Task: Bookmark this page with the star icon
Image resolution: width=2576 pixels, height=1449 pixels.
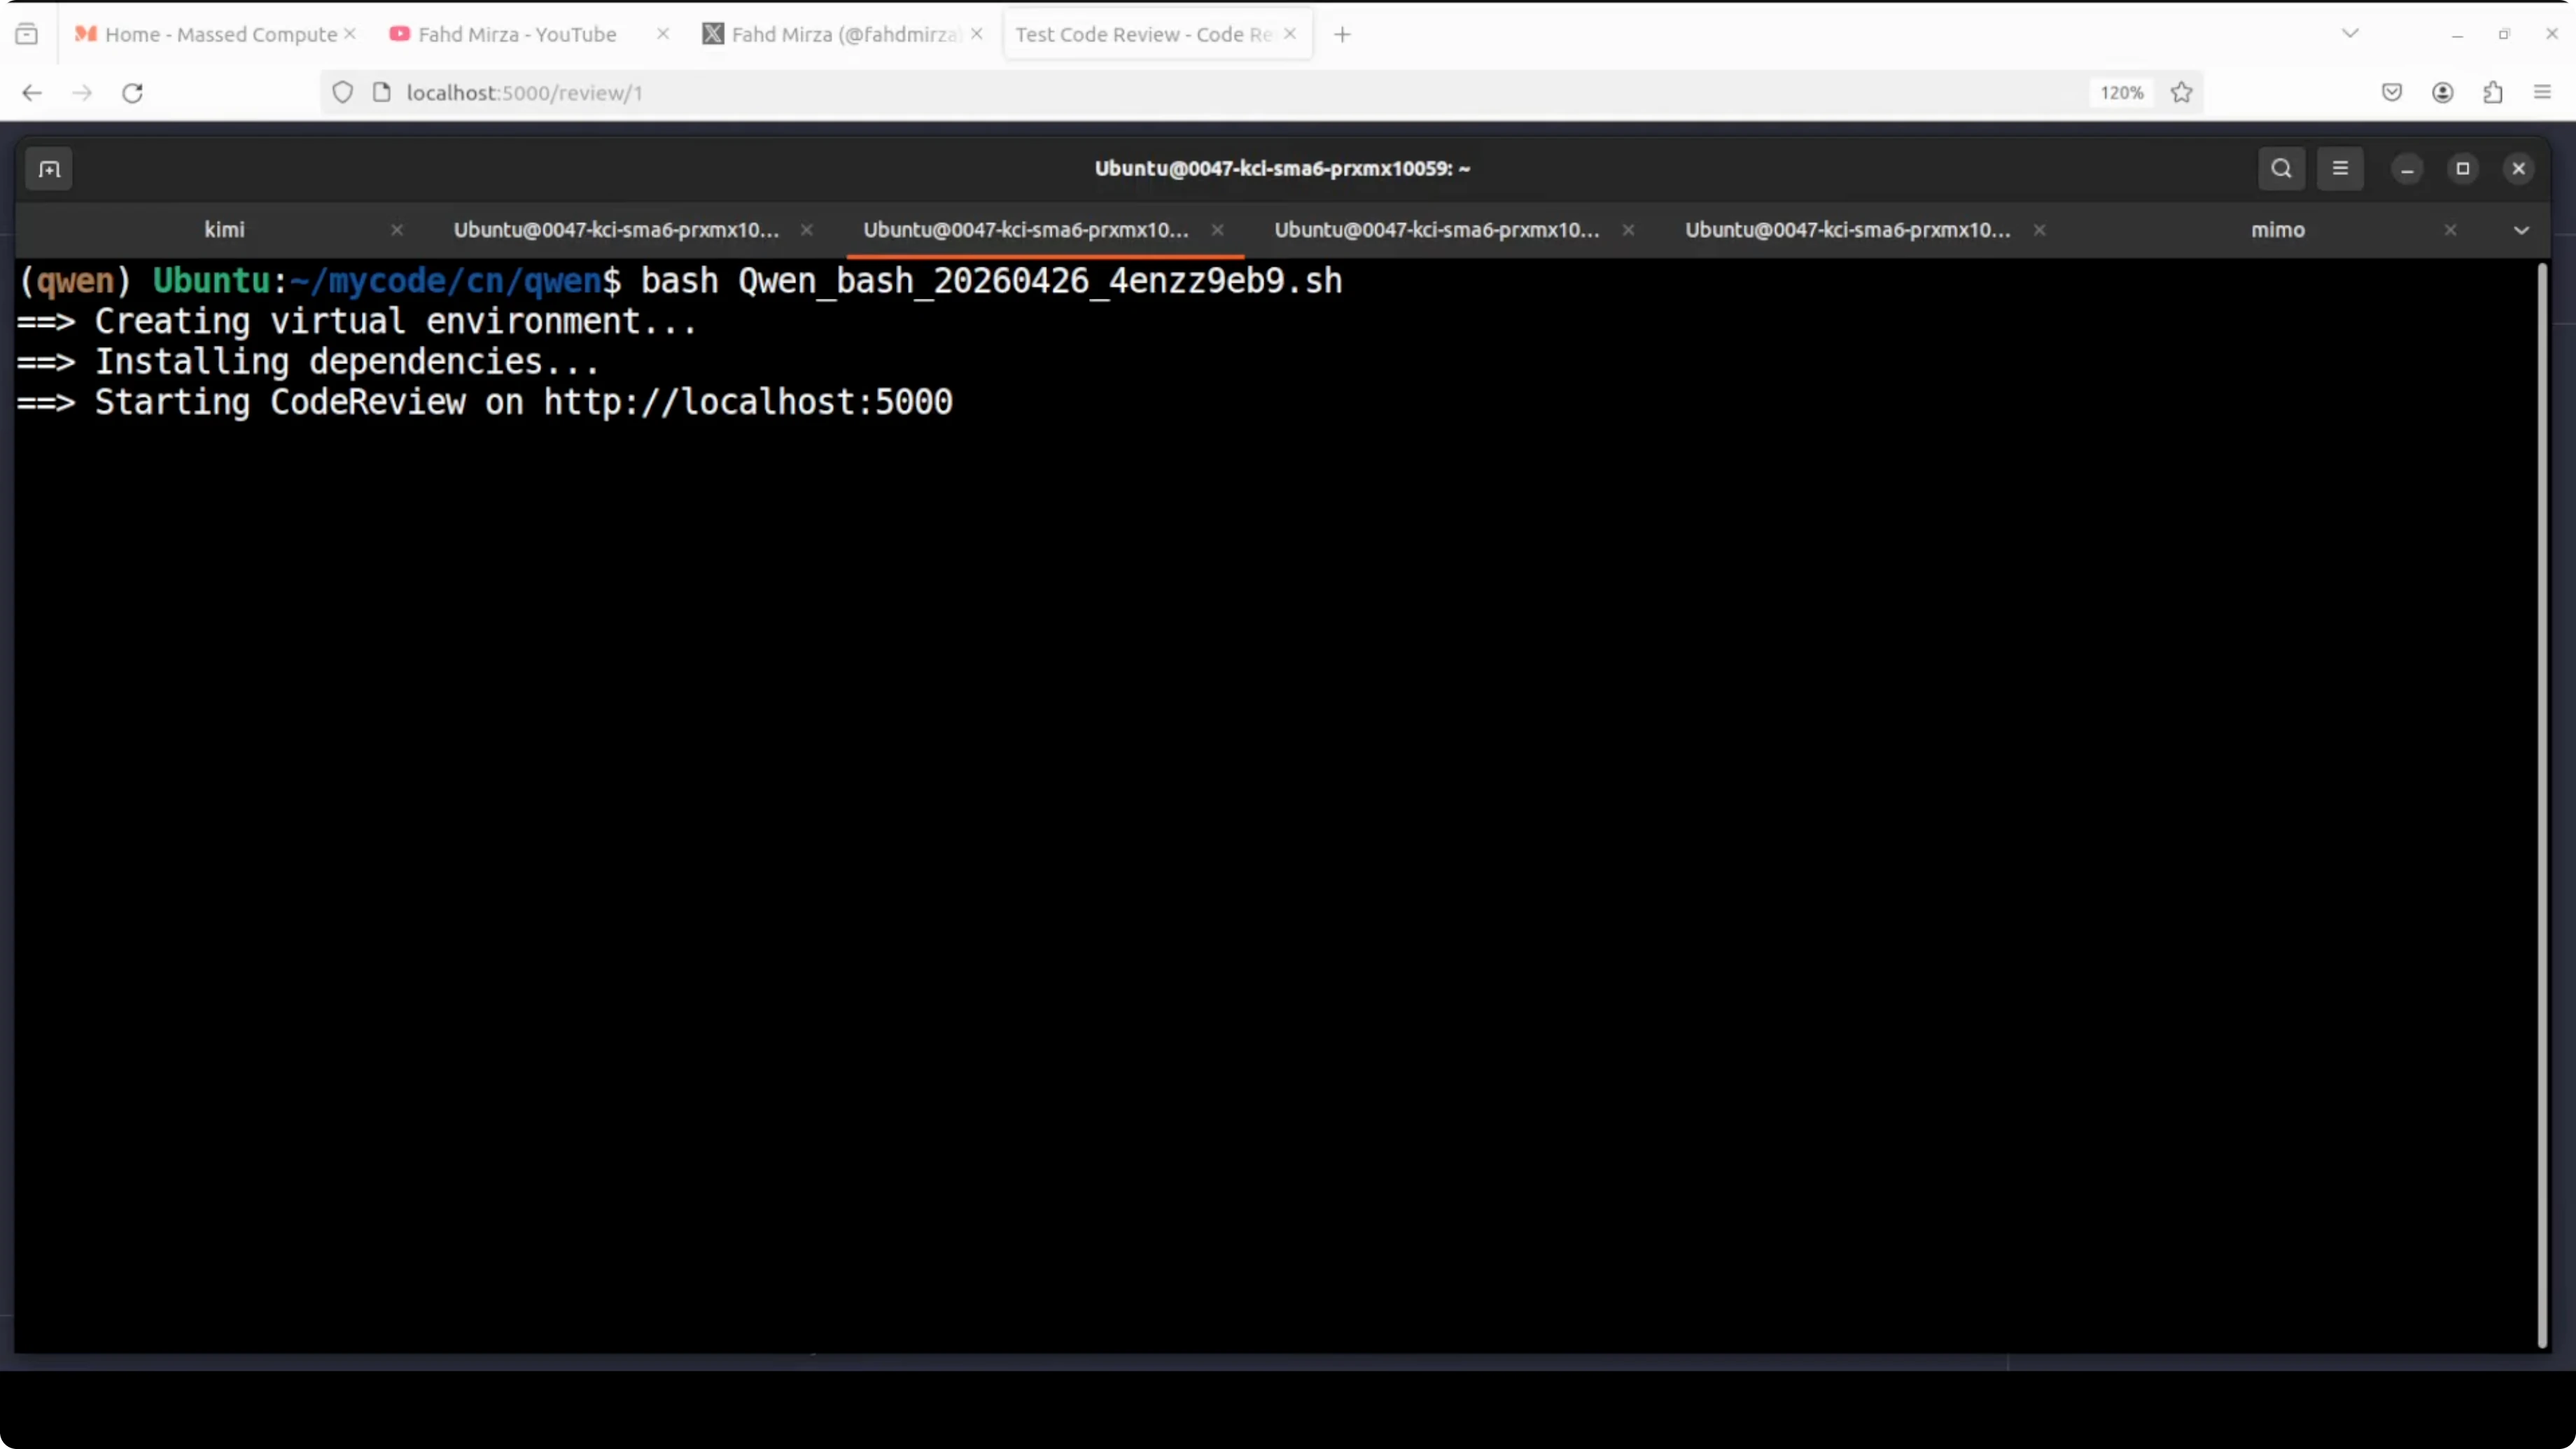Action: [2182, 93]
